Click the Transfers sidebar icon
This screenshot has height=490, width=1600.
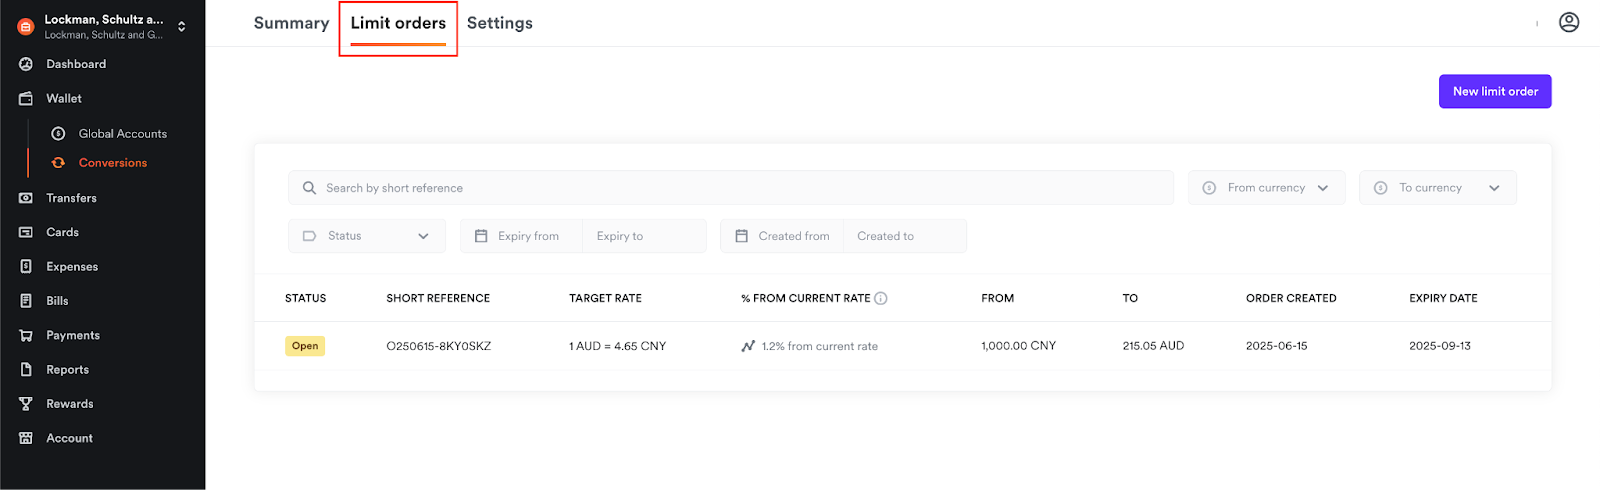pos(26,198)
